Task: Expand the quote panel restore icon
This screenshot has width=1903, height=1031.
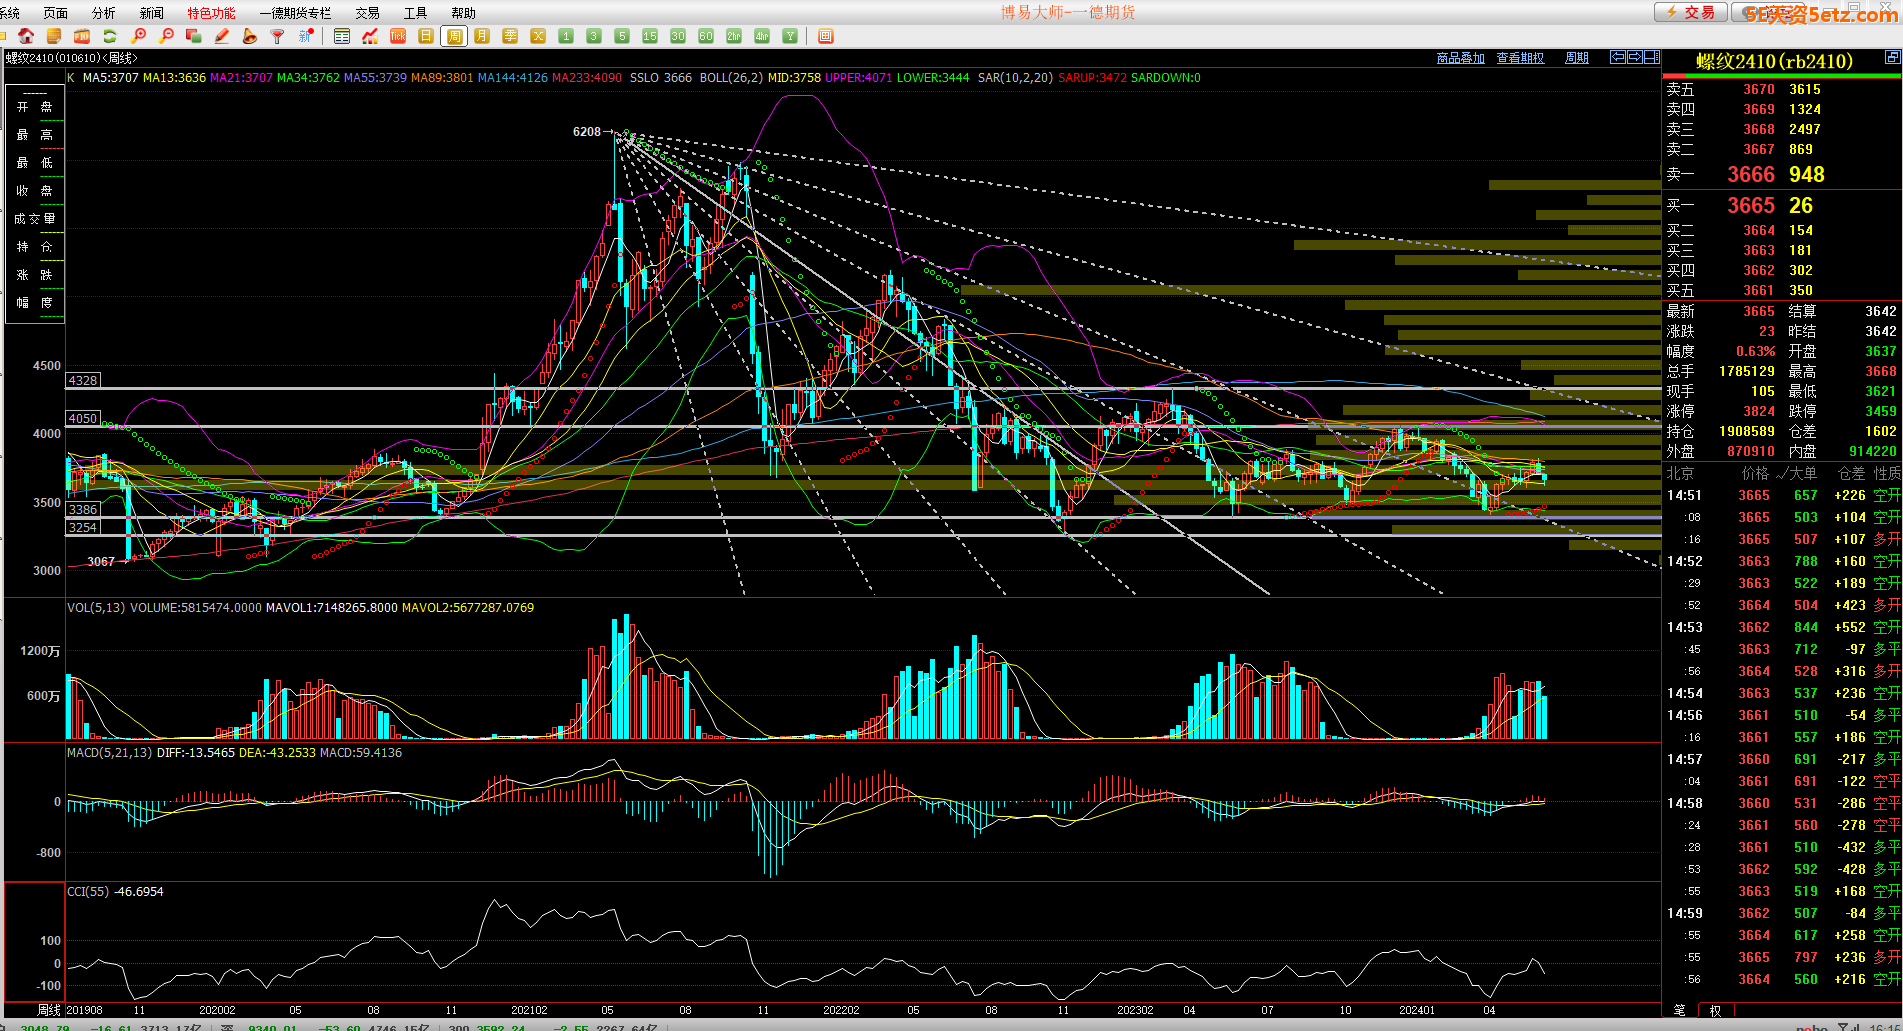Action: (1892, 58)
